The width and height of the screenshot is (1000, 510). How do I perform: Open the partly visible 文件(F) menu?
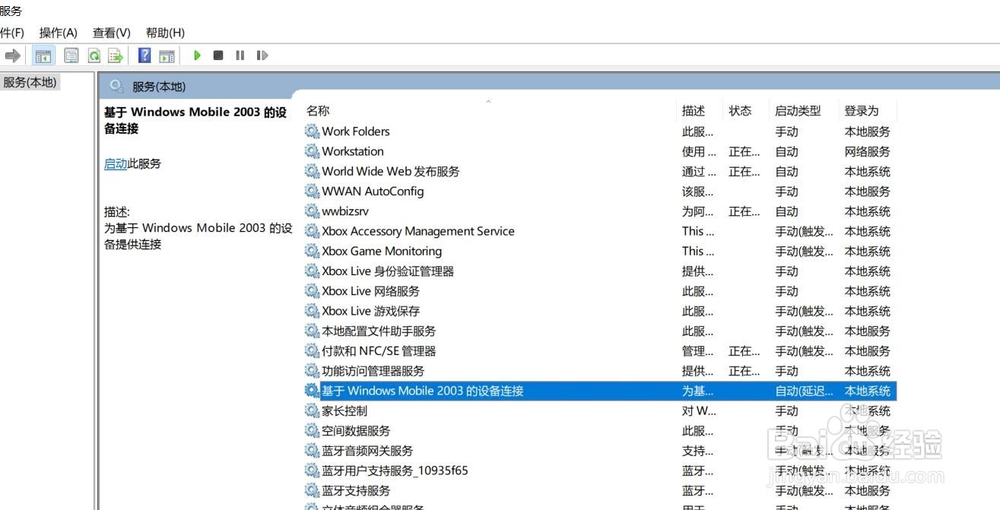[12, 33]
